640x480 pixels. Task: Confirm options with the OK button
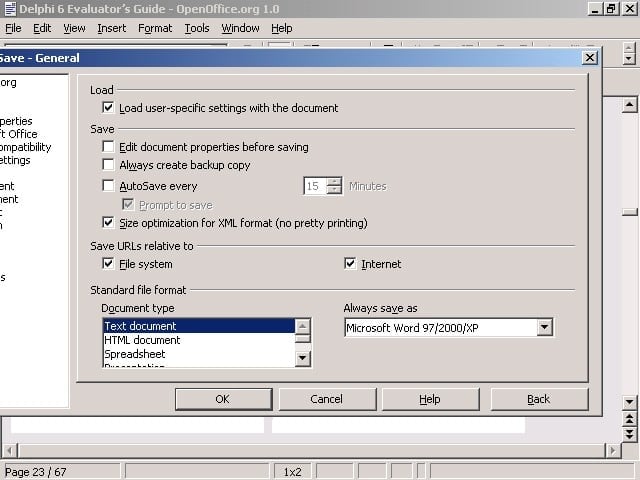click(223, 399)
